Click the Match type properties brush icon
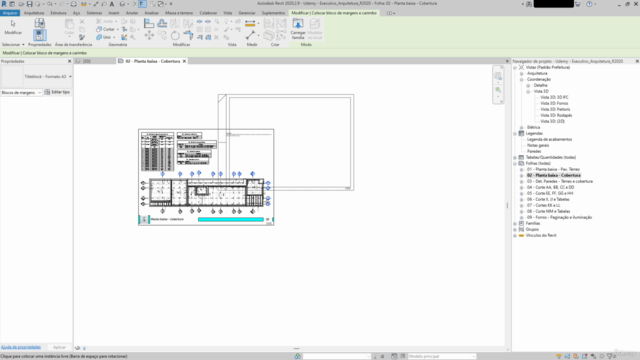Screen dimensions: 640x360 pyautogui.click(x=82, y=37)
